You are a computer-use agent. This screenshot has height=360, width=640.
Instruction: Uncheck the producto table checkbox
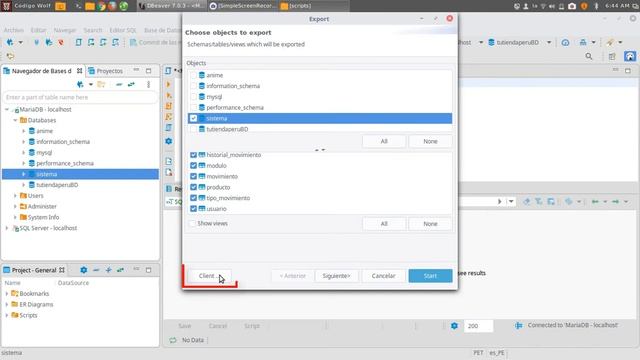point(193,187)
